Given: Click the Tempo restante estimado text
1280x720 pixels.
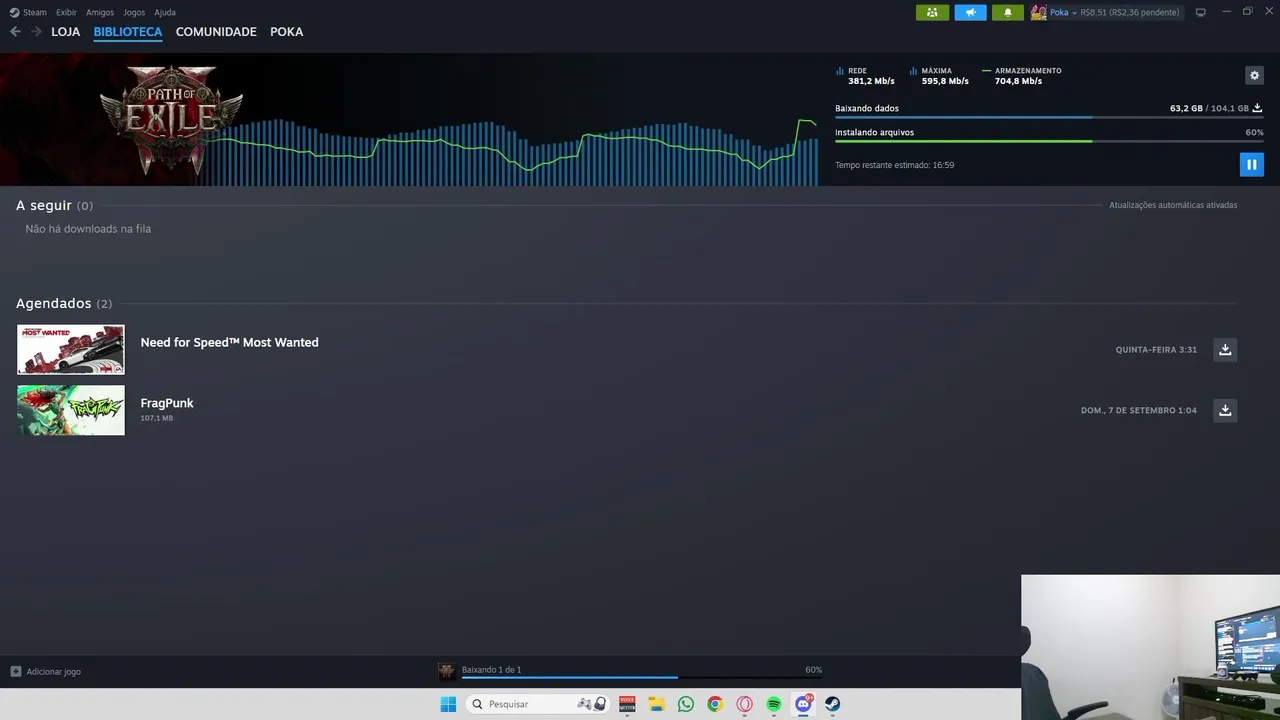Looking at the screenshot, I should pos(895,165).
